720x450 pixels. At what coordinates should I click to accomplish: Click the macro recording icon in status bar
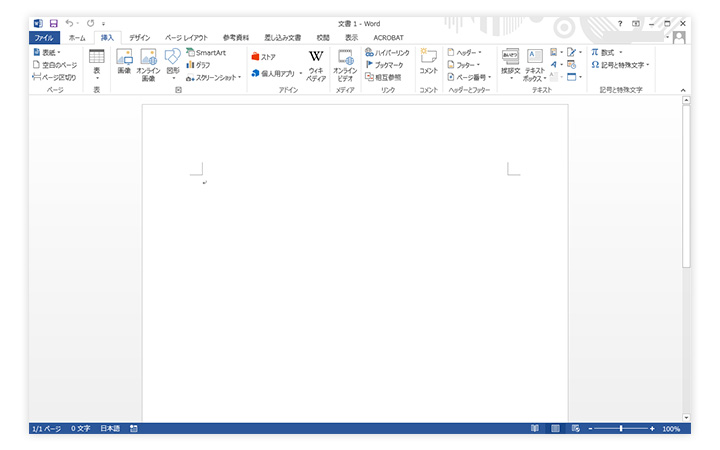(x=134, y=428)
